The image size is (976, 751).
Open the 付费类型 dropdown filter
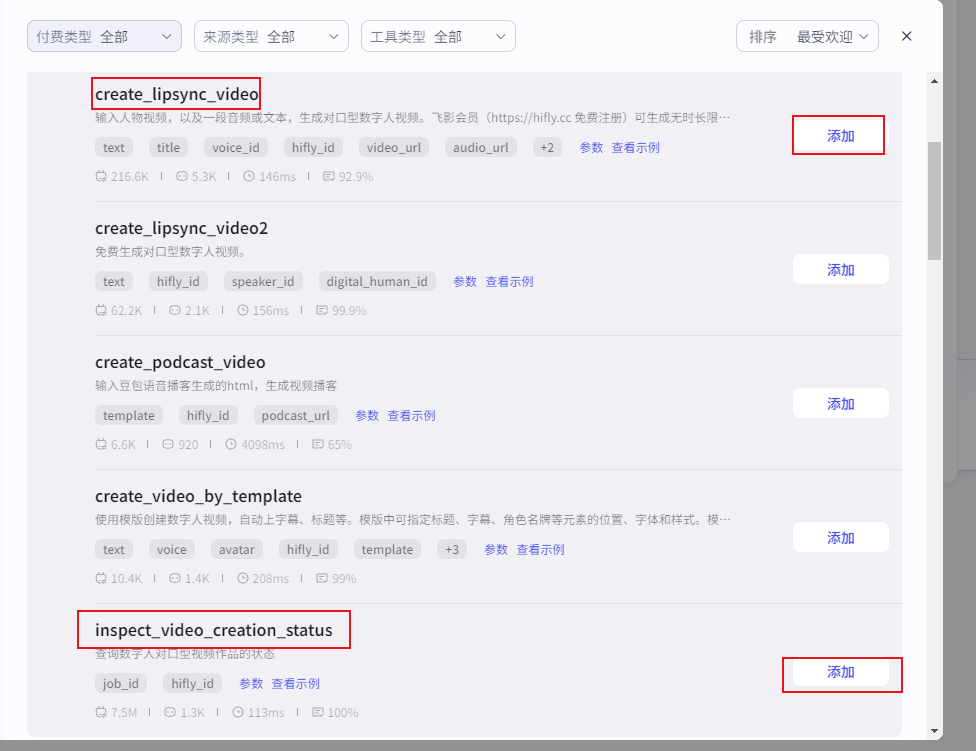(104, 36)
